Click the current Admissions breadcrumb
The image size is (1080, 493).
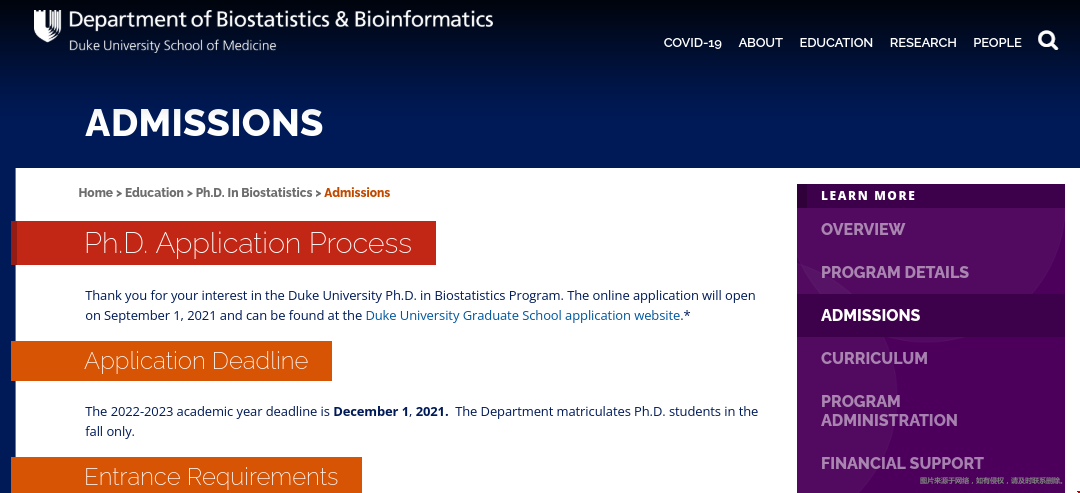pyautogui.click(x=357, y=193)
